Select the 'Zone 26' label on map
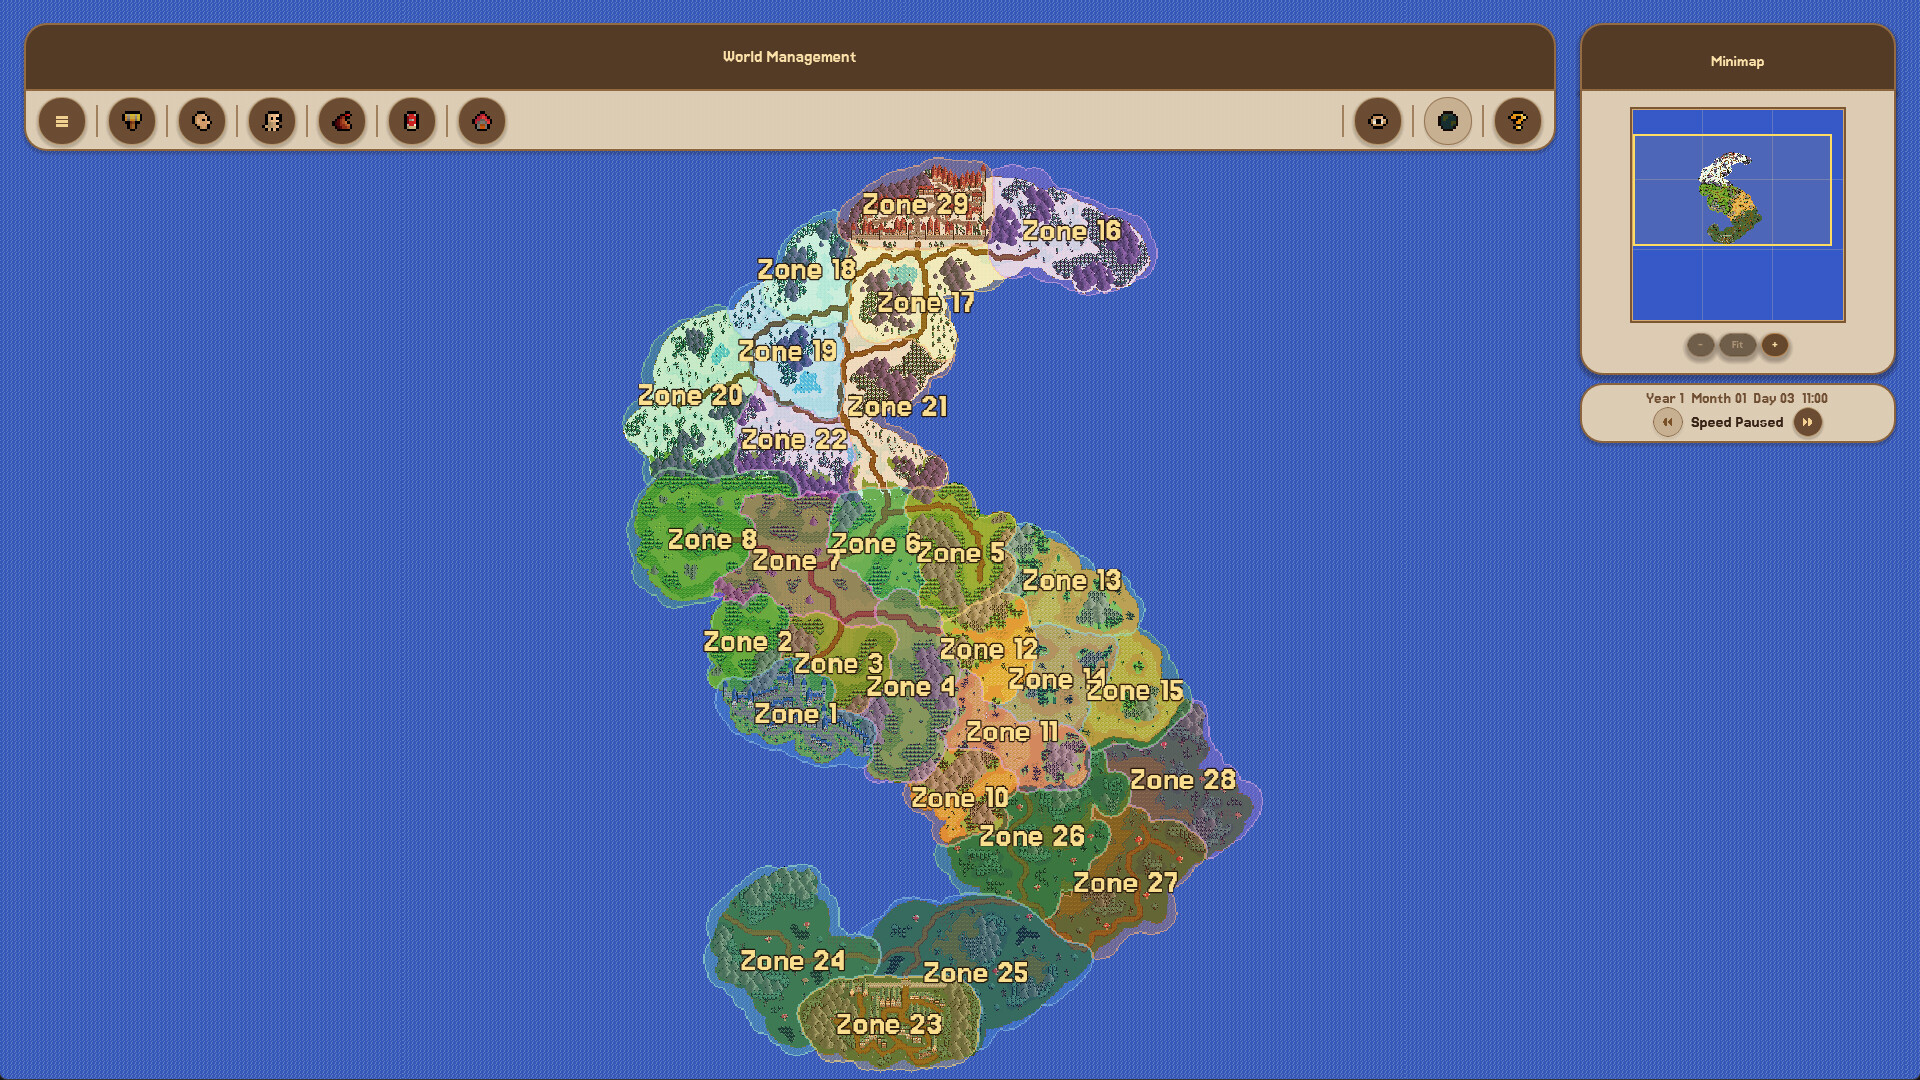Image resolution: width=1920 pixels, height=1080 pixels. tap(1032, 836)
